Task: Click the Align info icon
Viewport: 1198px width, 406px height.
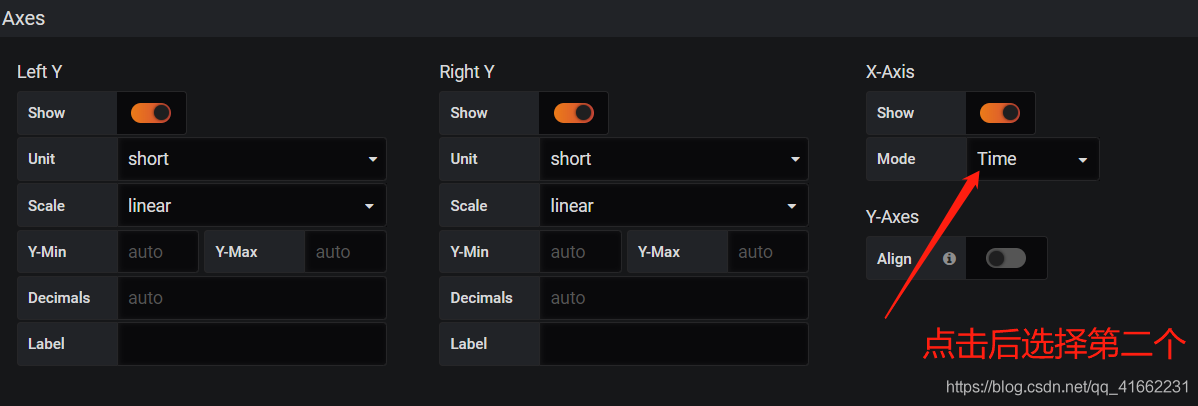Action: [949, 258]
